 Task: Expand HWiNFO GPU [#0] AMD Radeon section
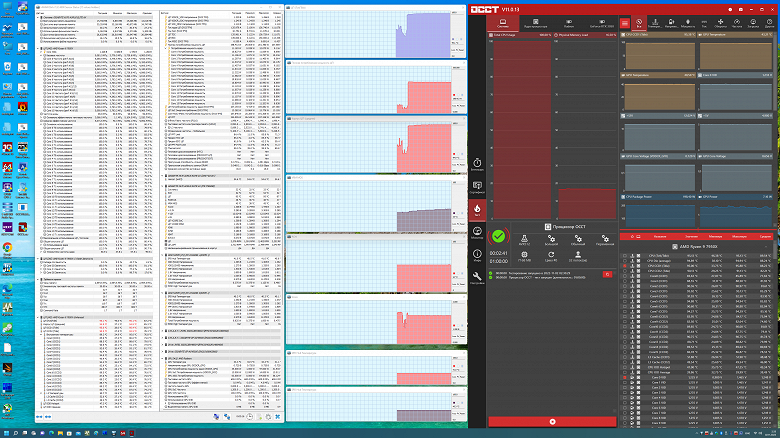click(163, 358)
